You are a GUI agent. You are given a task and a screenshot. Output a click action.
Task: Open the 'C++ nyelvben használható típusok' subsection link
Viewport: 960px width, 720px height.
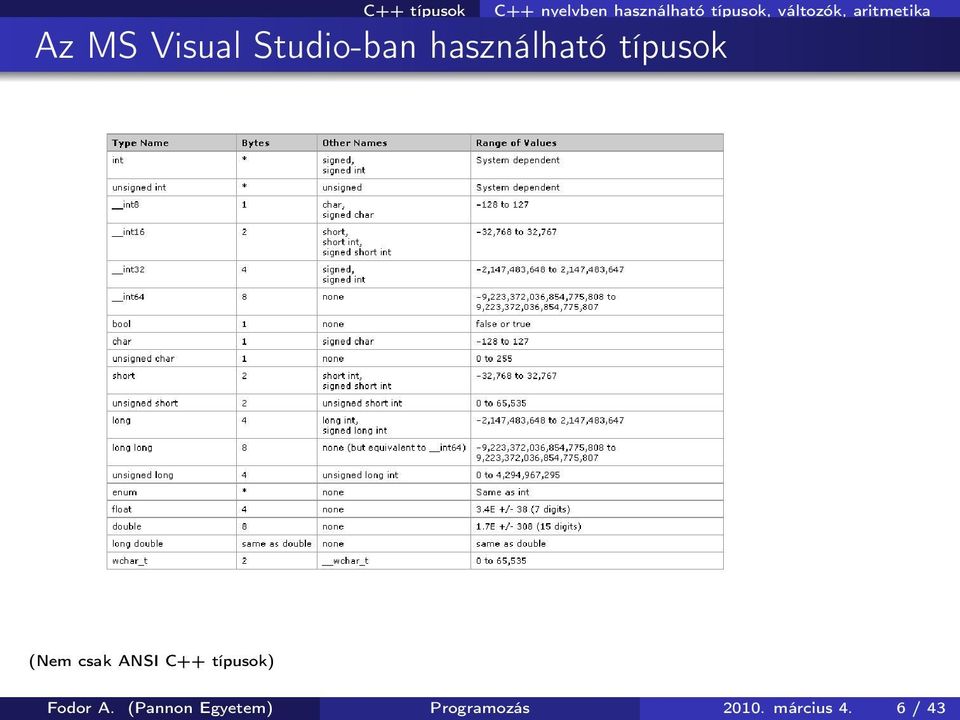click(712, 10)
